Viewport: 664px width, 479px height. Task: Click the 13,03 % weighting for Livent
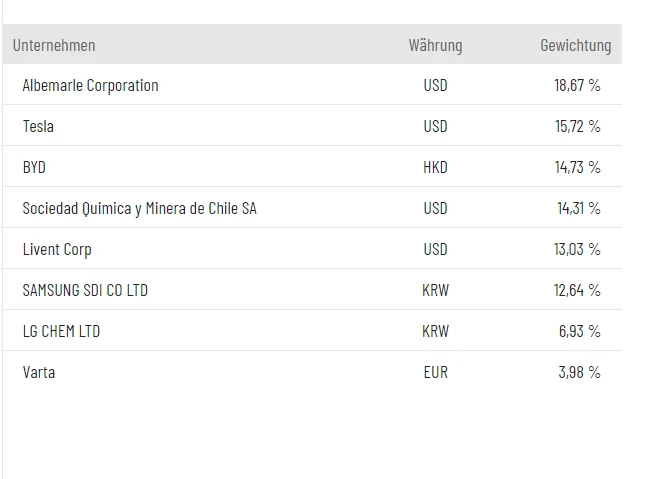pyautogui.click(x=577, y=250)
